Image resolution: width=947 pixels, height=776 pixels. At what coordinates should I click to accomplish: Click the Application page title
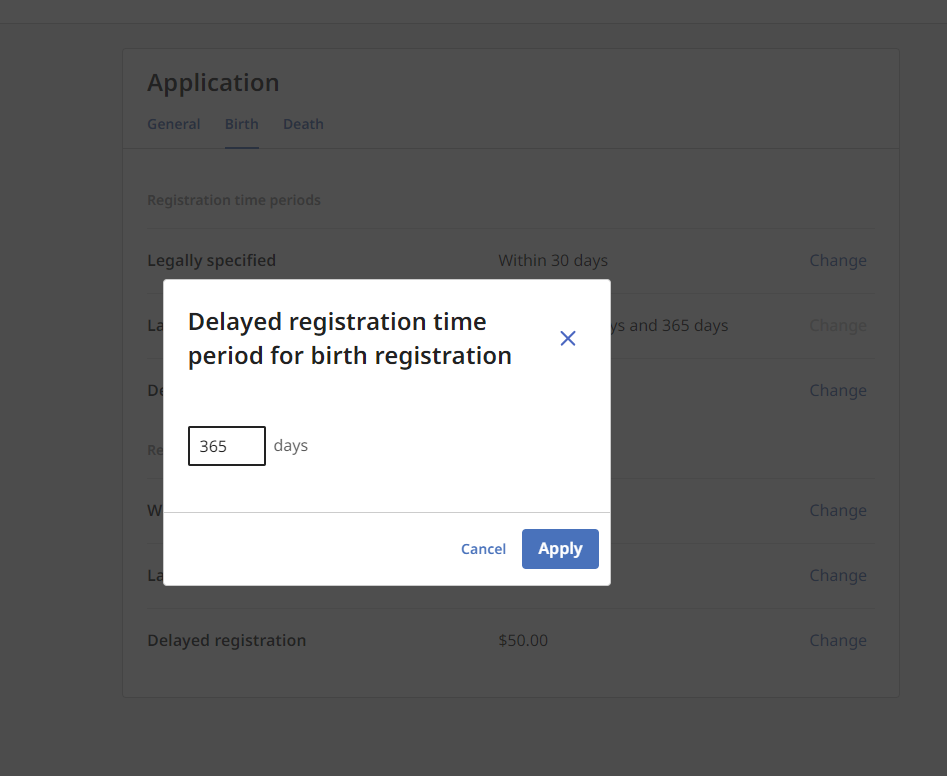(x=213, y=83)
